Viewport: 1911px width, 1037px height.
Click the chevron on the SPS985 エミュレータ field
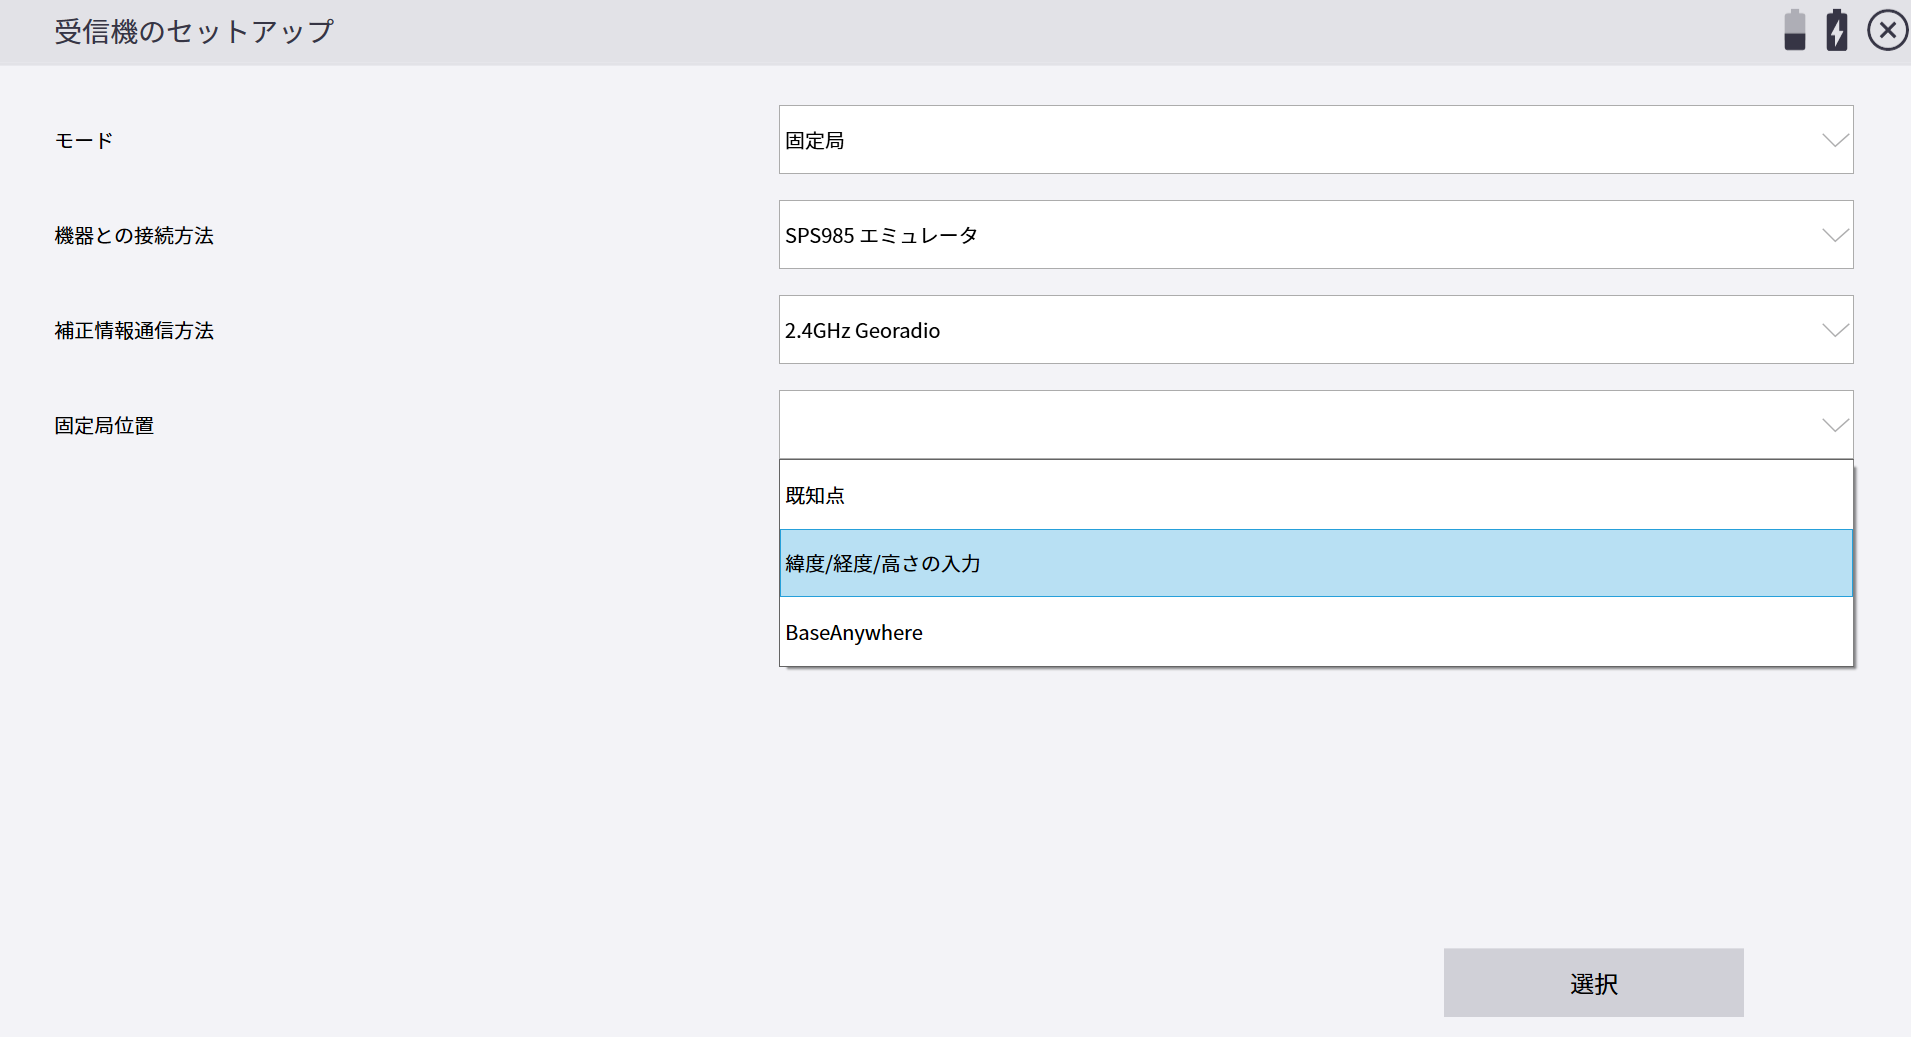[x=1834, y=235]
